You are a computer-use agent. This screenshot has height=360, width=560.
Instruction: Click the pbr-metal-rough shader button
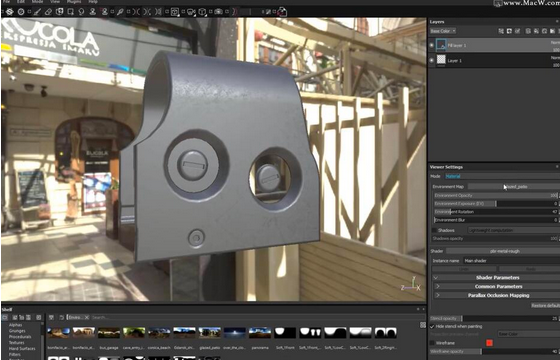[502, 251]
